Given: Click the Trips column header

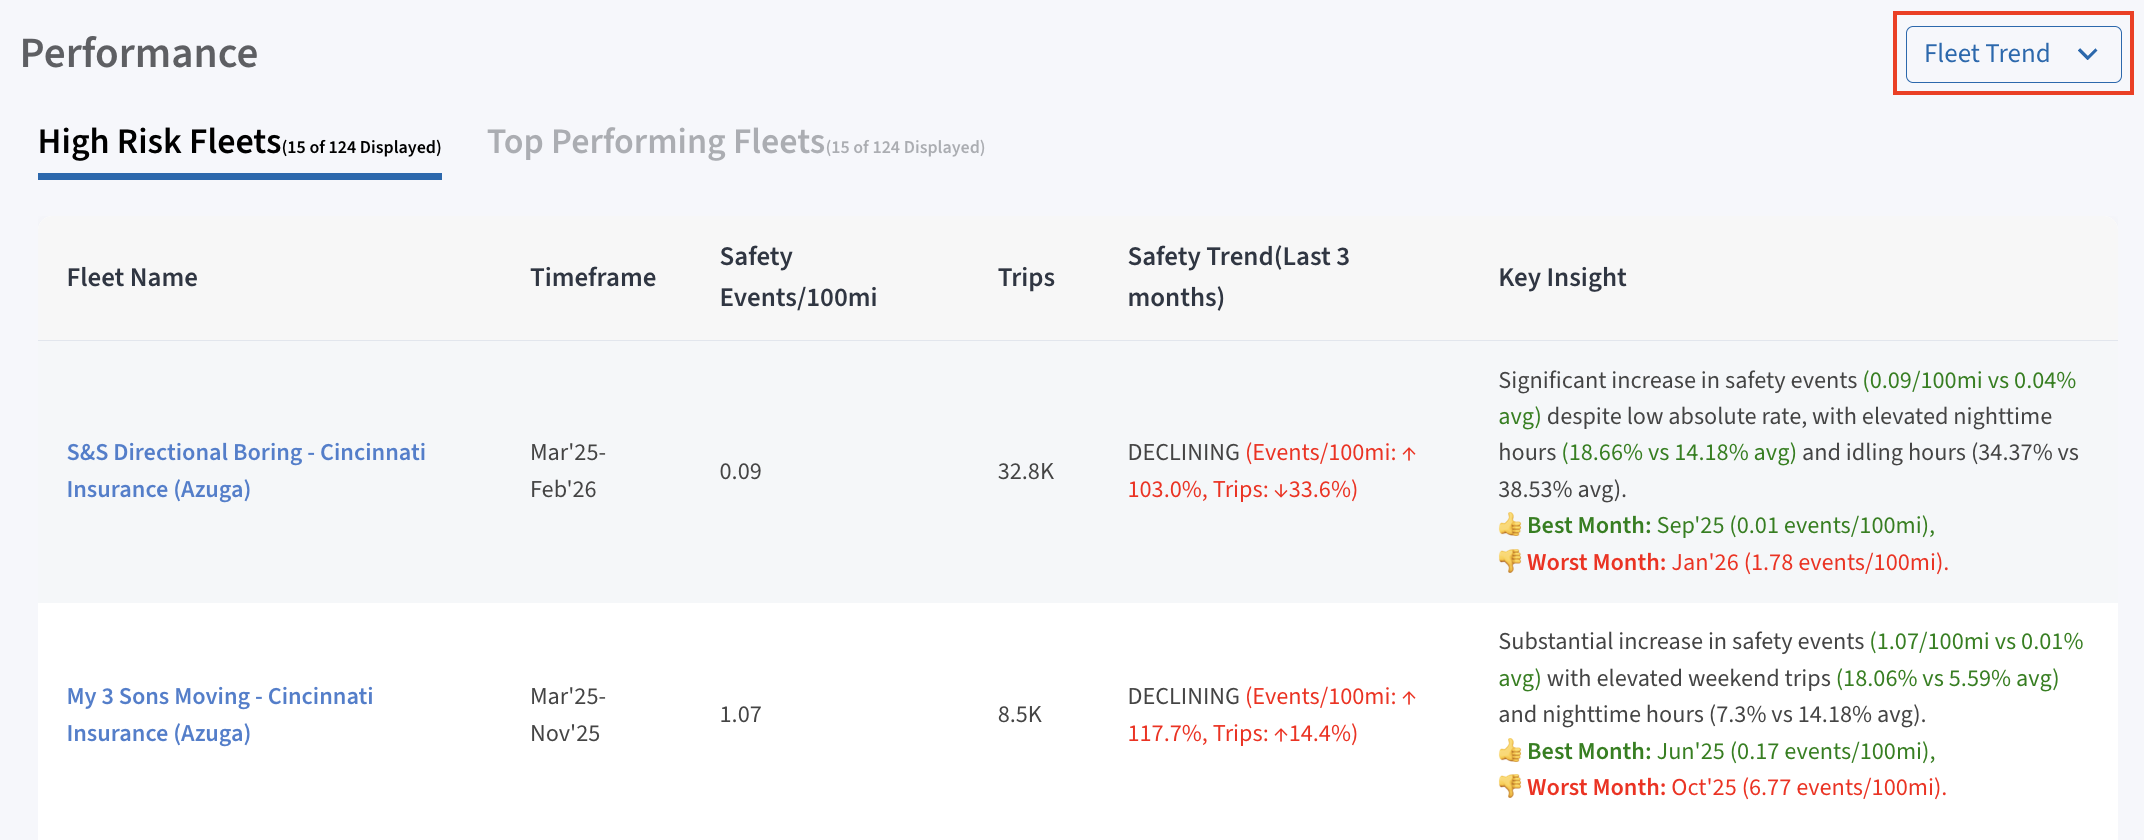Looking at the screenshot, I should tap(1026, 277).
